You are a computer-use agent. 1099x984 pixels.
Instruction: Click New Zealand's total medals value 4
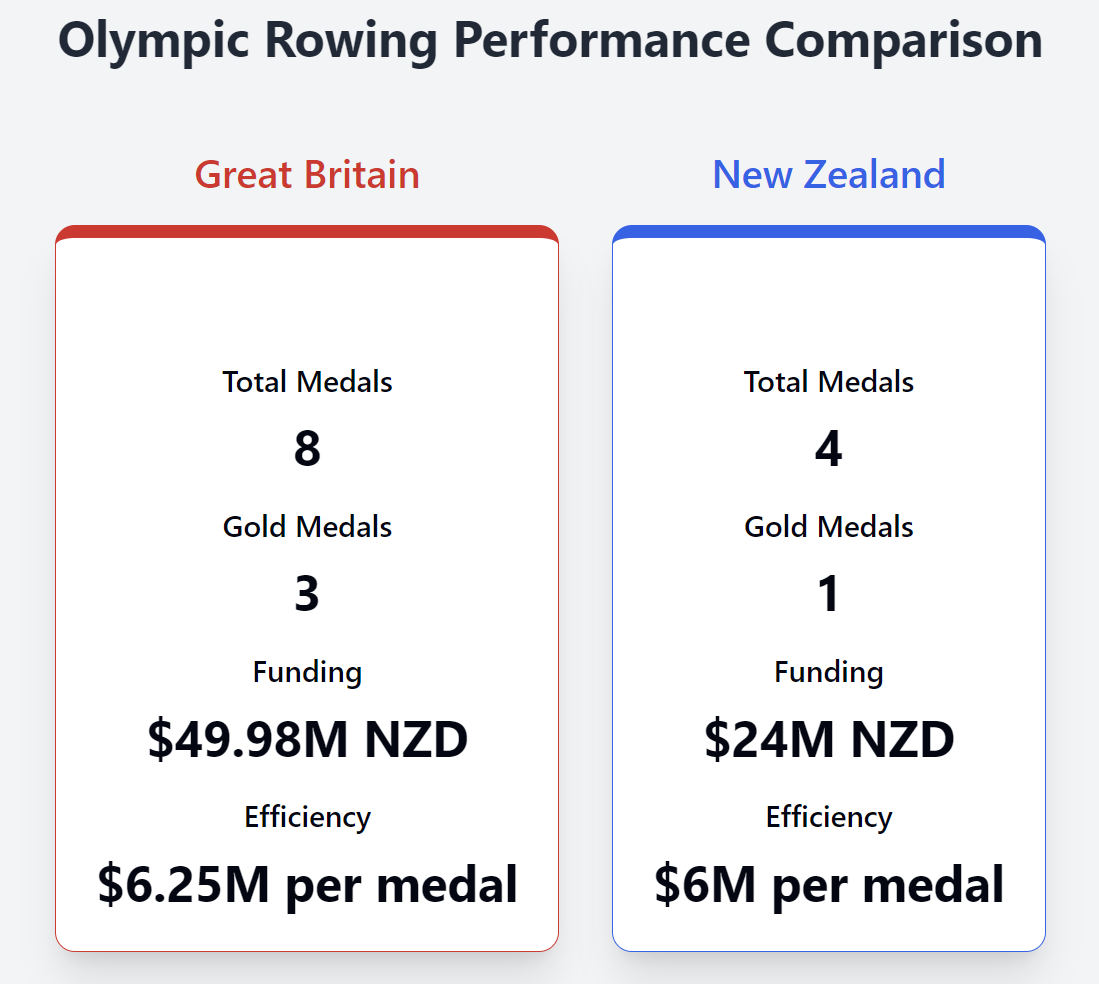coord(829,450)
